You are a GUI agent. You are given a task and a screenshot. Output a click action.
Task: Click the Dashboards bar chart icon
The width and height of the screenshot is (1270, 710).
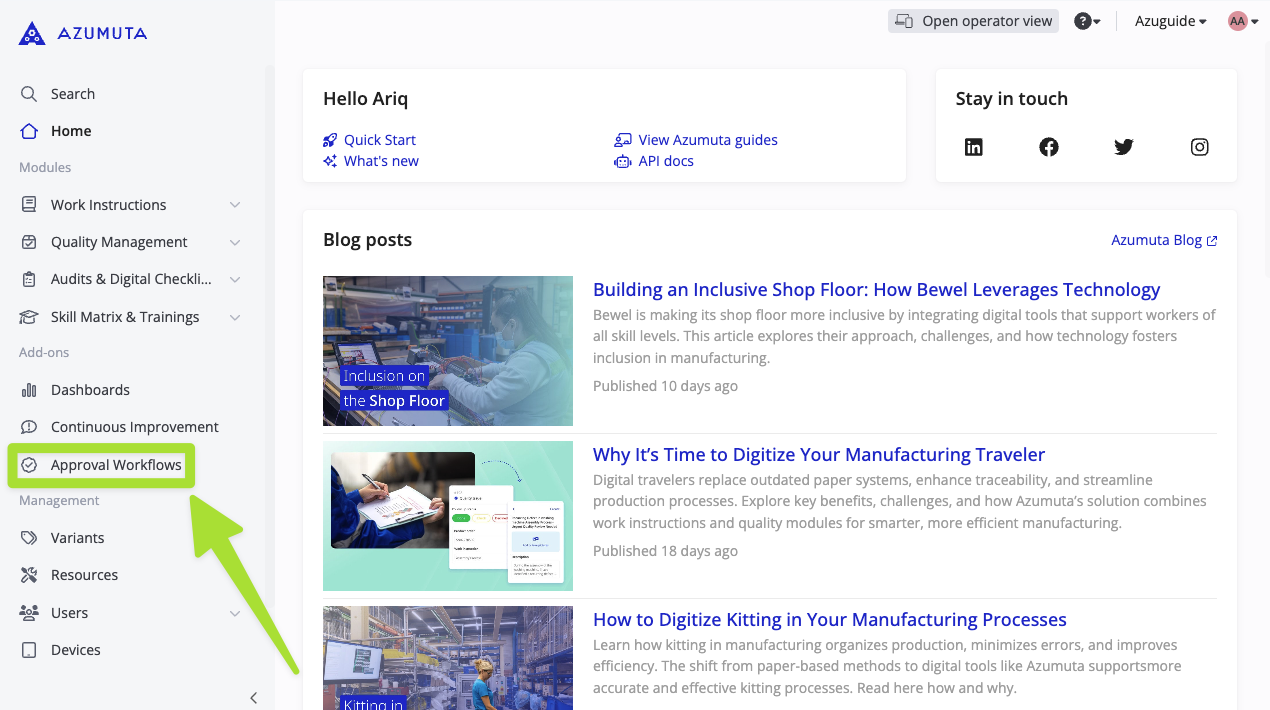coord(29,390)
